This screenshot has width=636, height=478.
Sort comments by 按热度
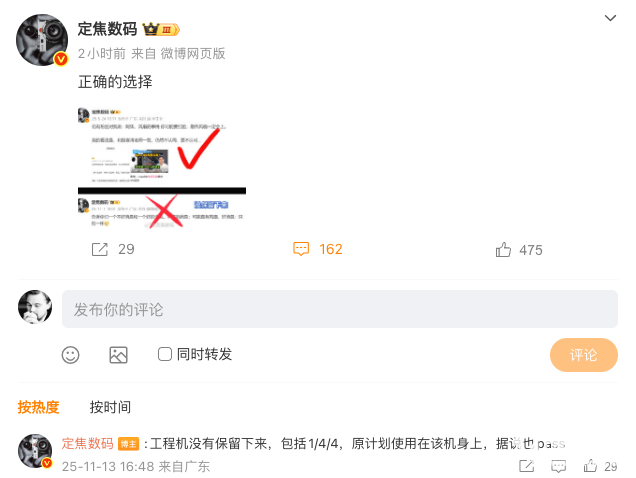pos(39,407)
